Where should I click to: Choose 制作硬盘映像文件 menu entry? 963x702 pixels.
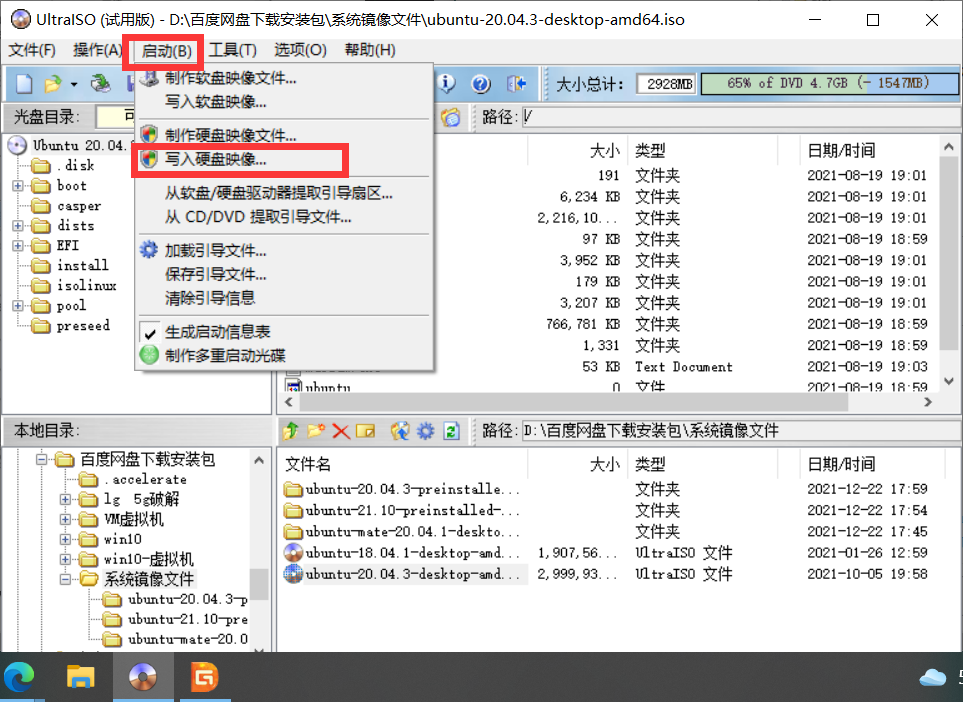284,135
